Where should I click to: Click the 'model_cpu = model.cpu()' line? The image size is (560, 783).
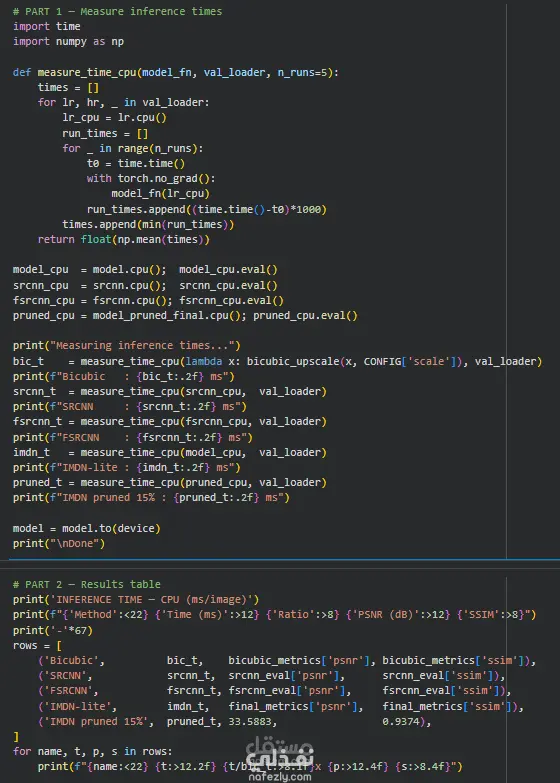click(145, 270)
